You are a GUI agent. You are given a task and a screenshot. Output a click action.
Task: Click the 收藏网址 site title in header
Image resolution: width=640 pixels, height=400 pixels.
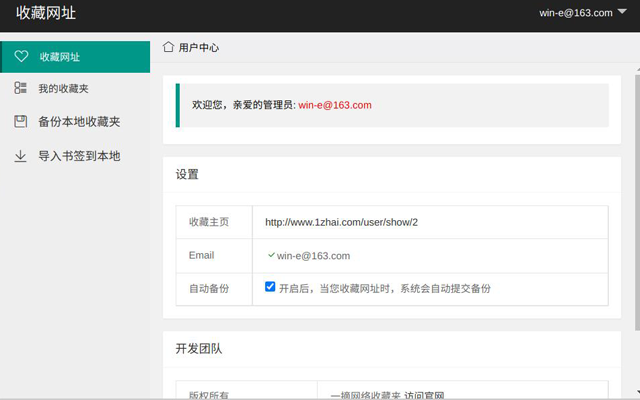tap(46, 13)
